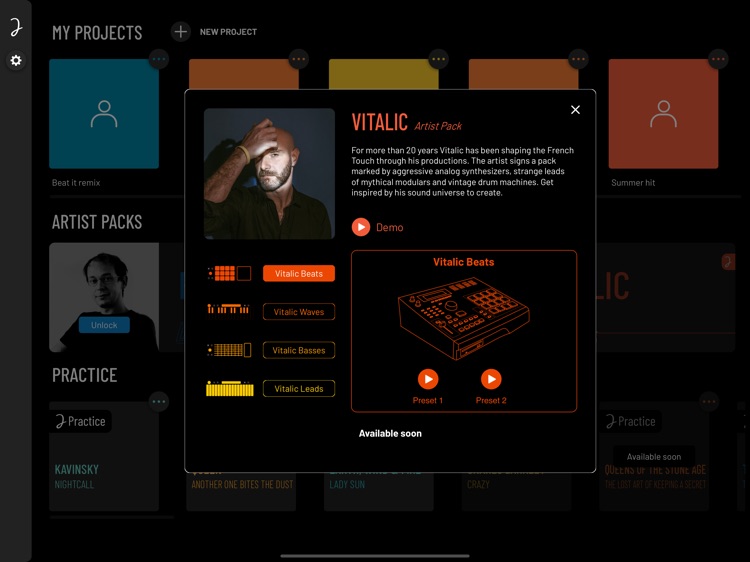Image resolution: width=750 pixels, height=562 pixels.
Task: Open options menu on first orange project tile
Action: click(298, 59)
